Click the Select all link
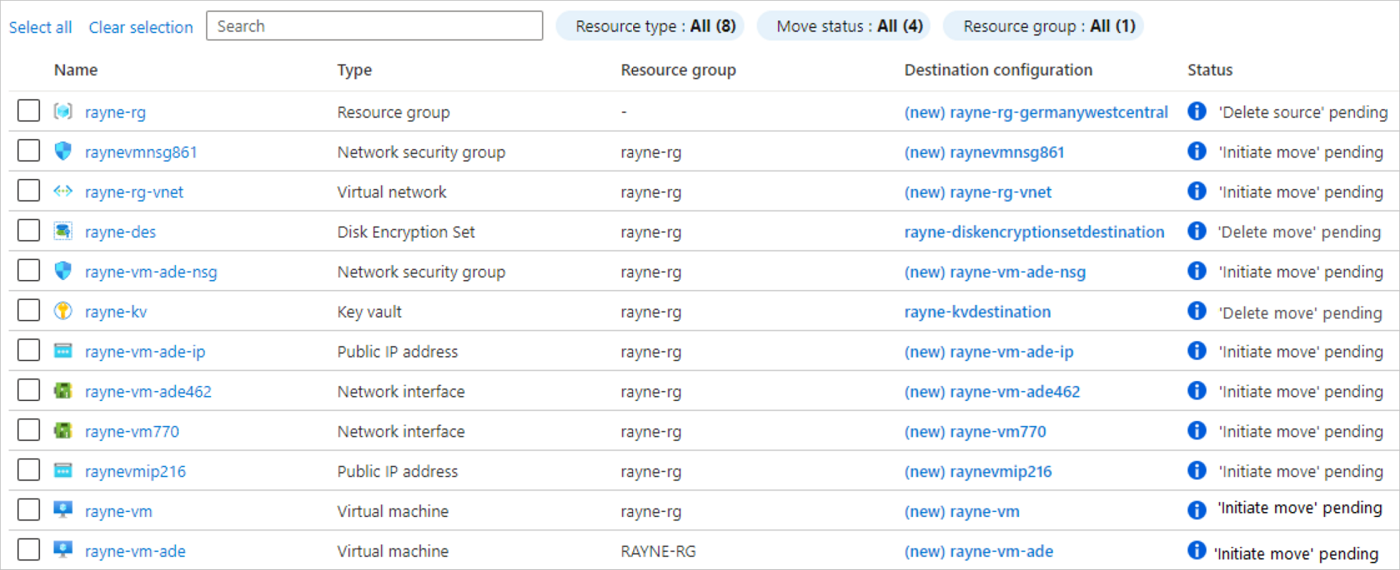The image size is (1400, 570). click(40, 27)
